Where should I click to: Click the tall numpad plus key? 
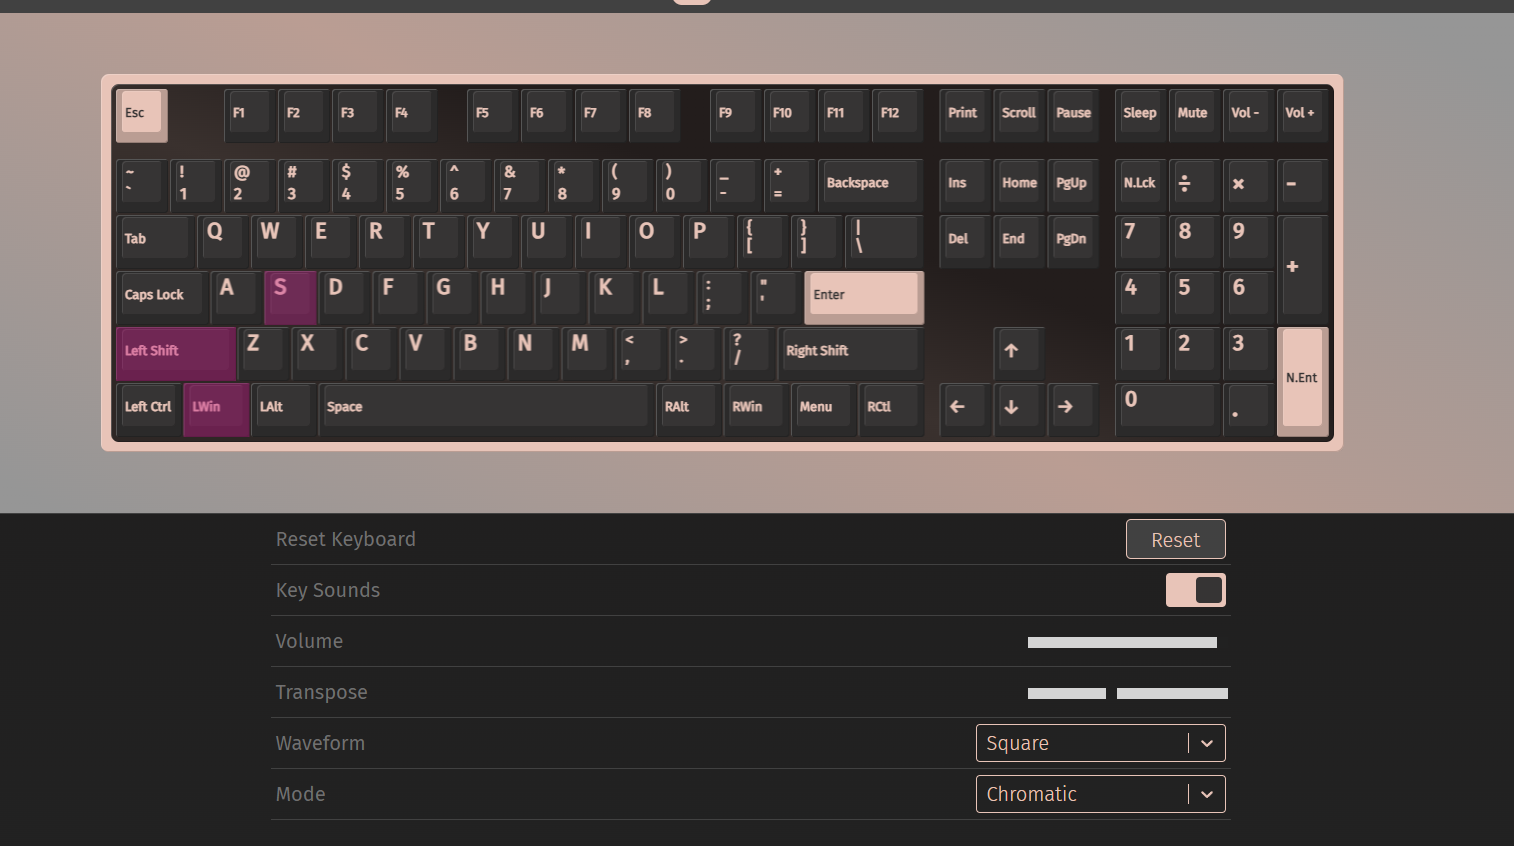tap(1302, 269)
